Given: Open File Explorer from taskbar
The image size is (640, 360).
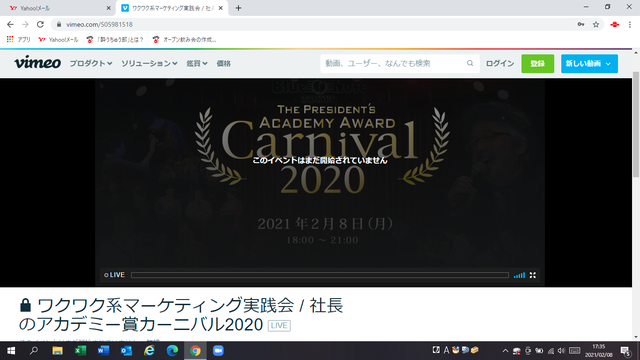Looking at the screenshot, I should click(x=57, y=351).
